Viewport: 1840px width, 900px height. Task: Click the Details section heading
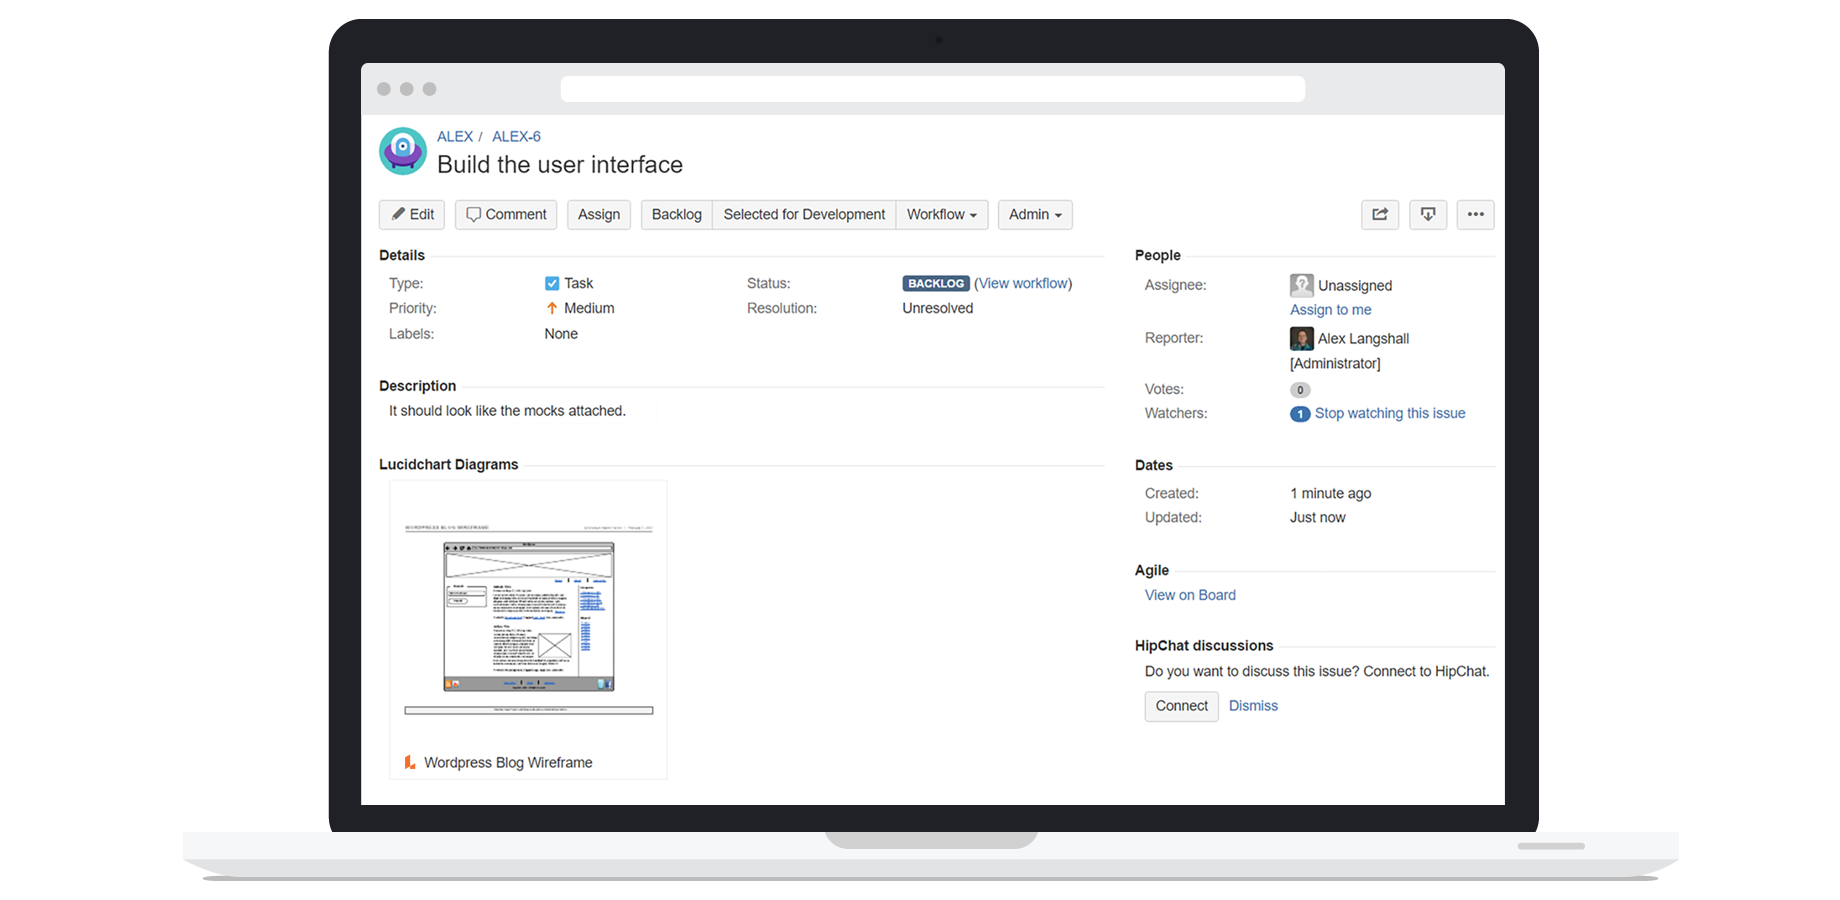pyautogui.click(x=402, y=255)
